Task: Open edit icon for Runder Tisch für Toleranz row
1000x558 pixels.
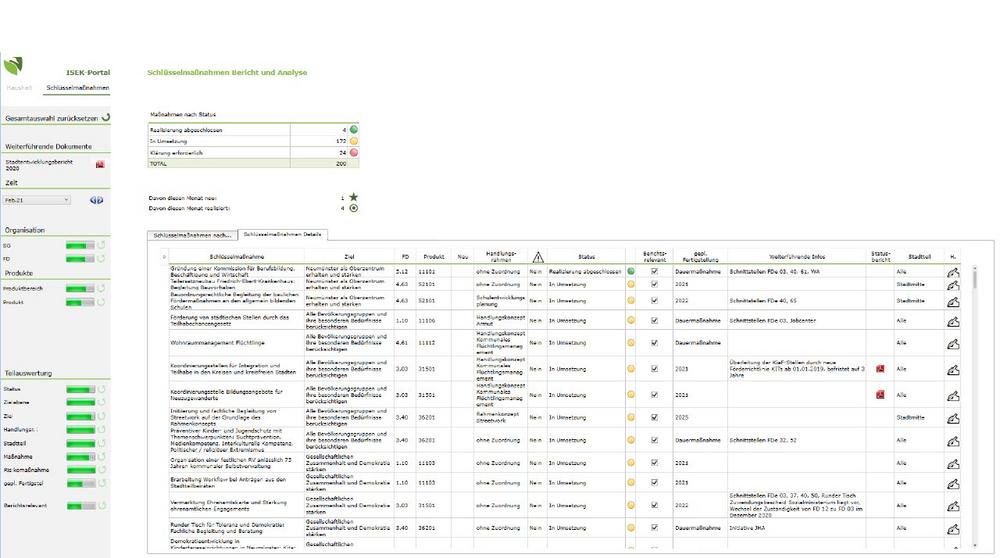Action: [x=953, y=529]
